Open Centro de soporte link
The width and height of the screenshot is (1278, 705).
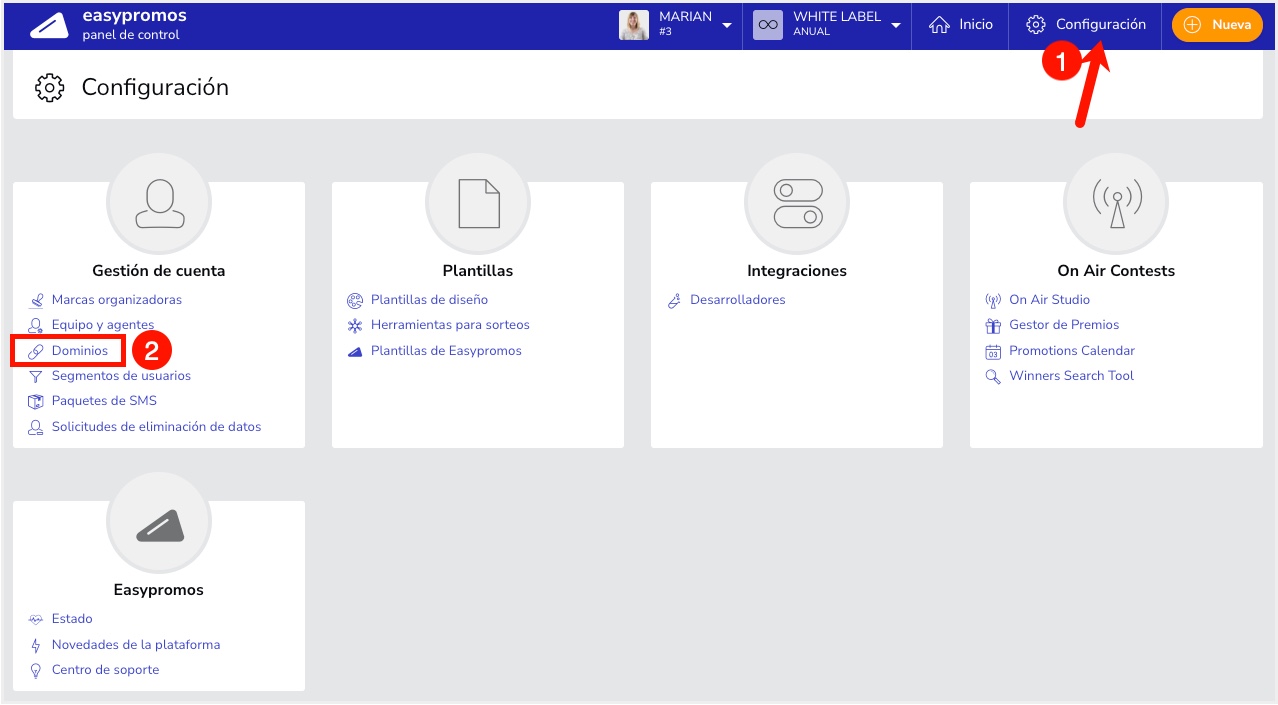click(x=105, y=669)
